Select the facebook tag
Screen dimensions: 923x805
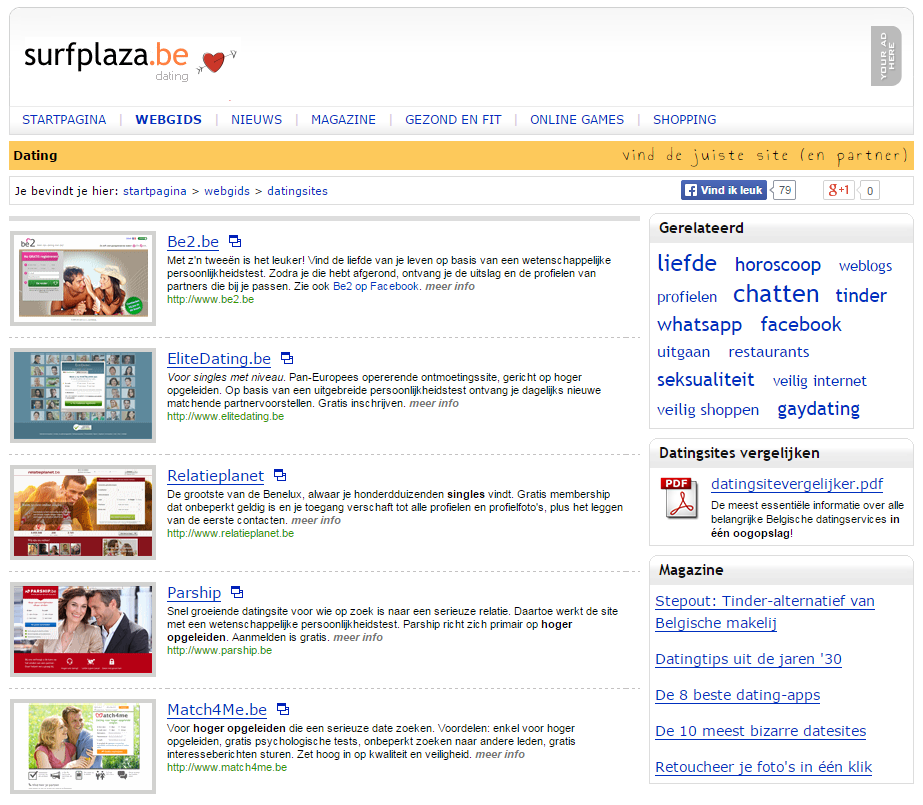point(801,324)
